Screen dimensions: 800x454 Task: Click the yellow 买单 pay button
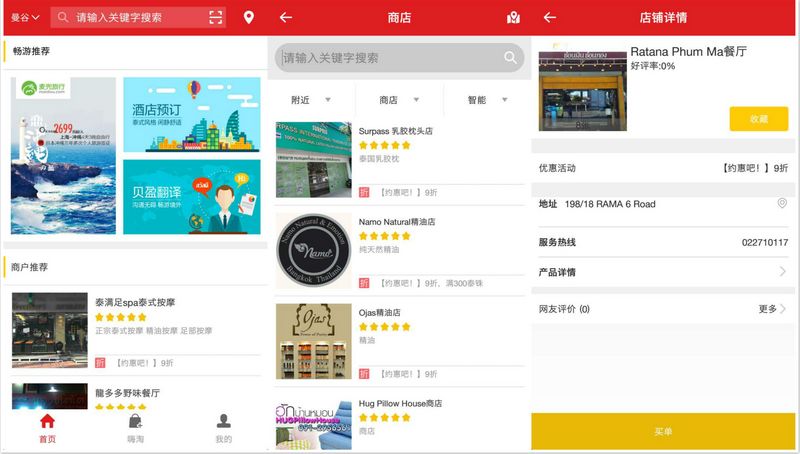[663, 432]
